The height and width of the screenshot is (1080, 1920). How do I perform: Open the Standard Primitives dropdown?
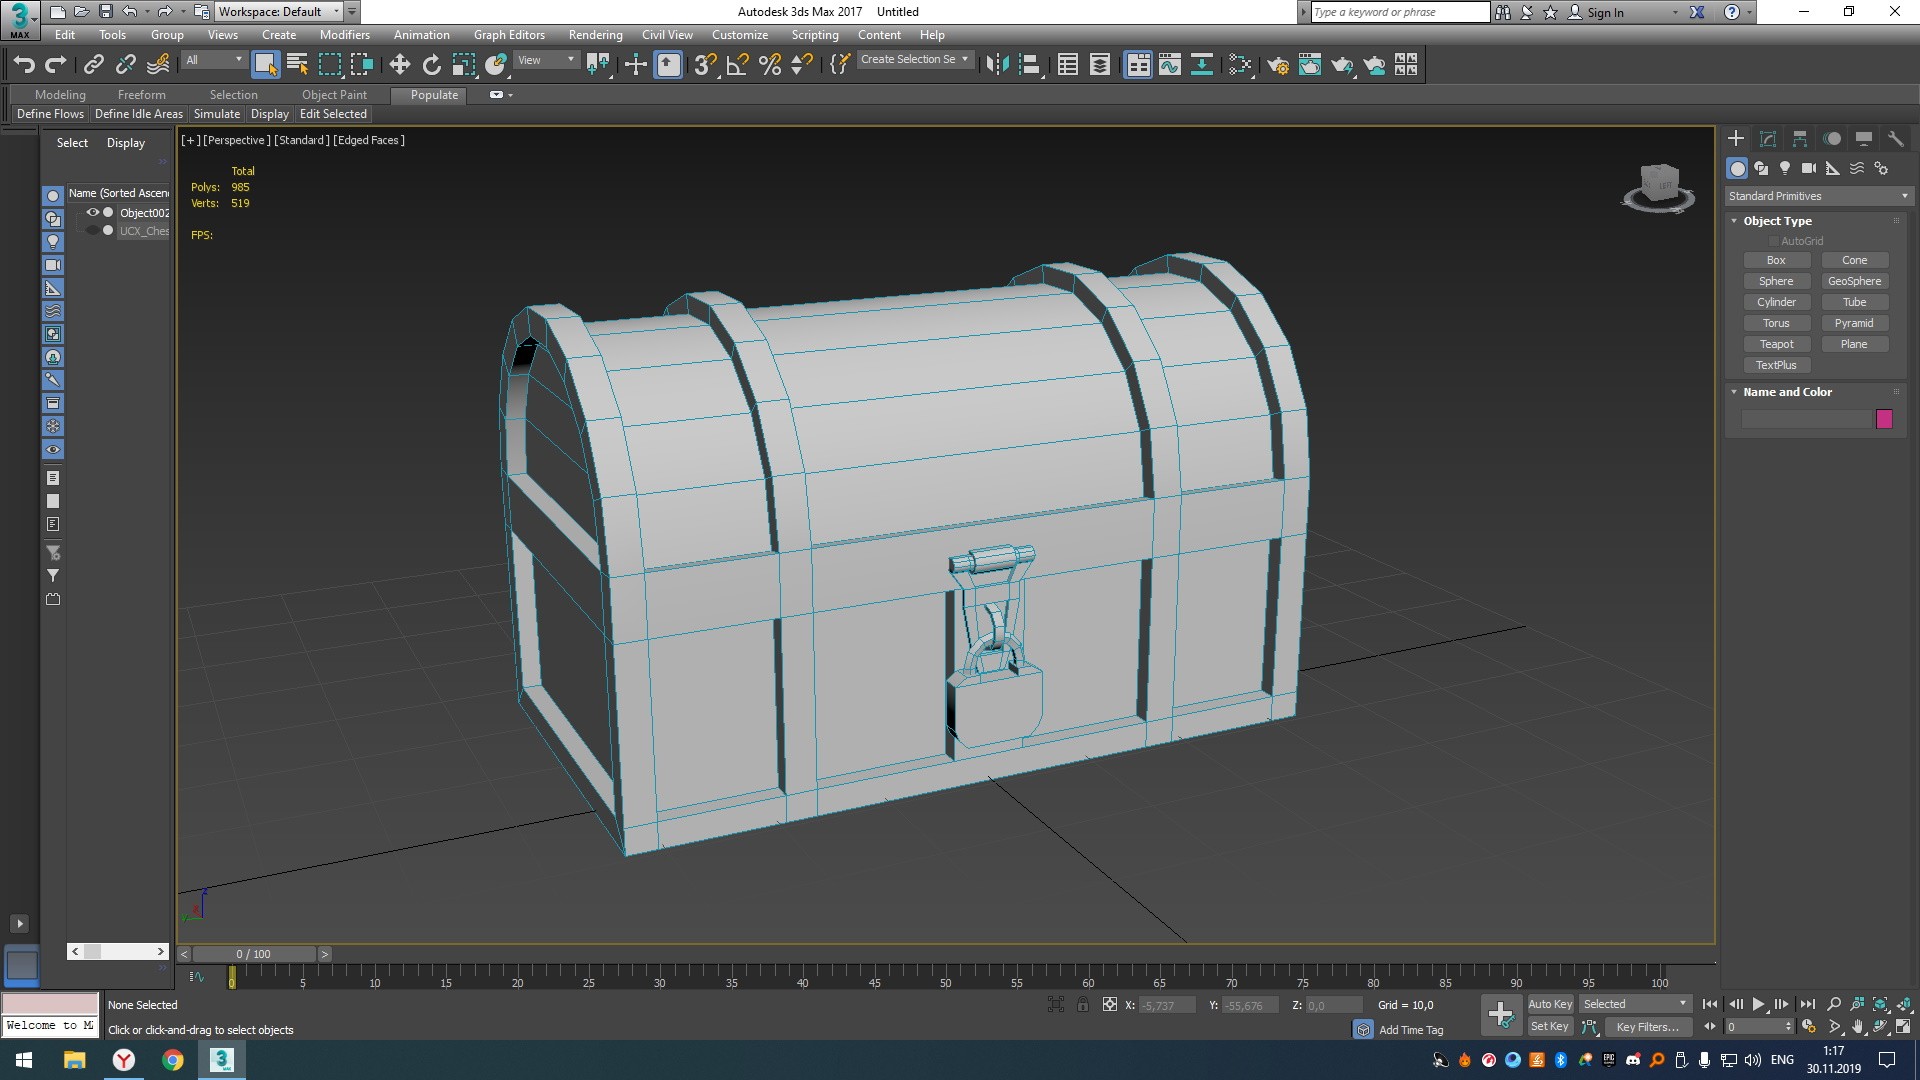click(x=1815, y=195)
